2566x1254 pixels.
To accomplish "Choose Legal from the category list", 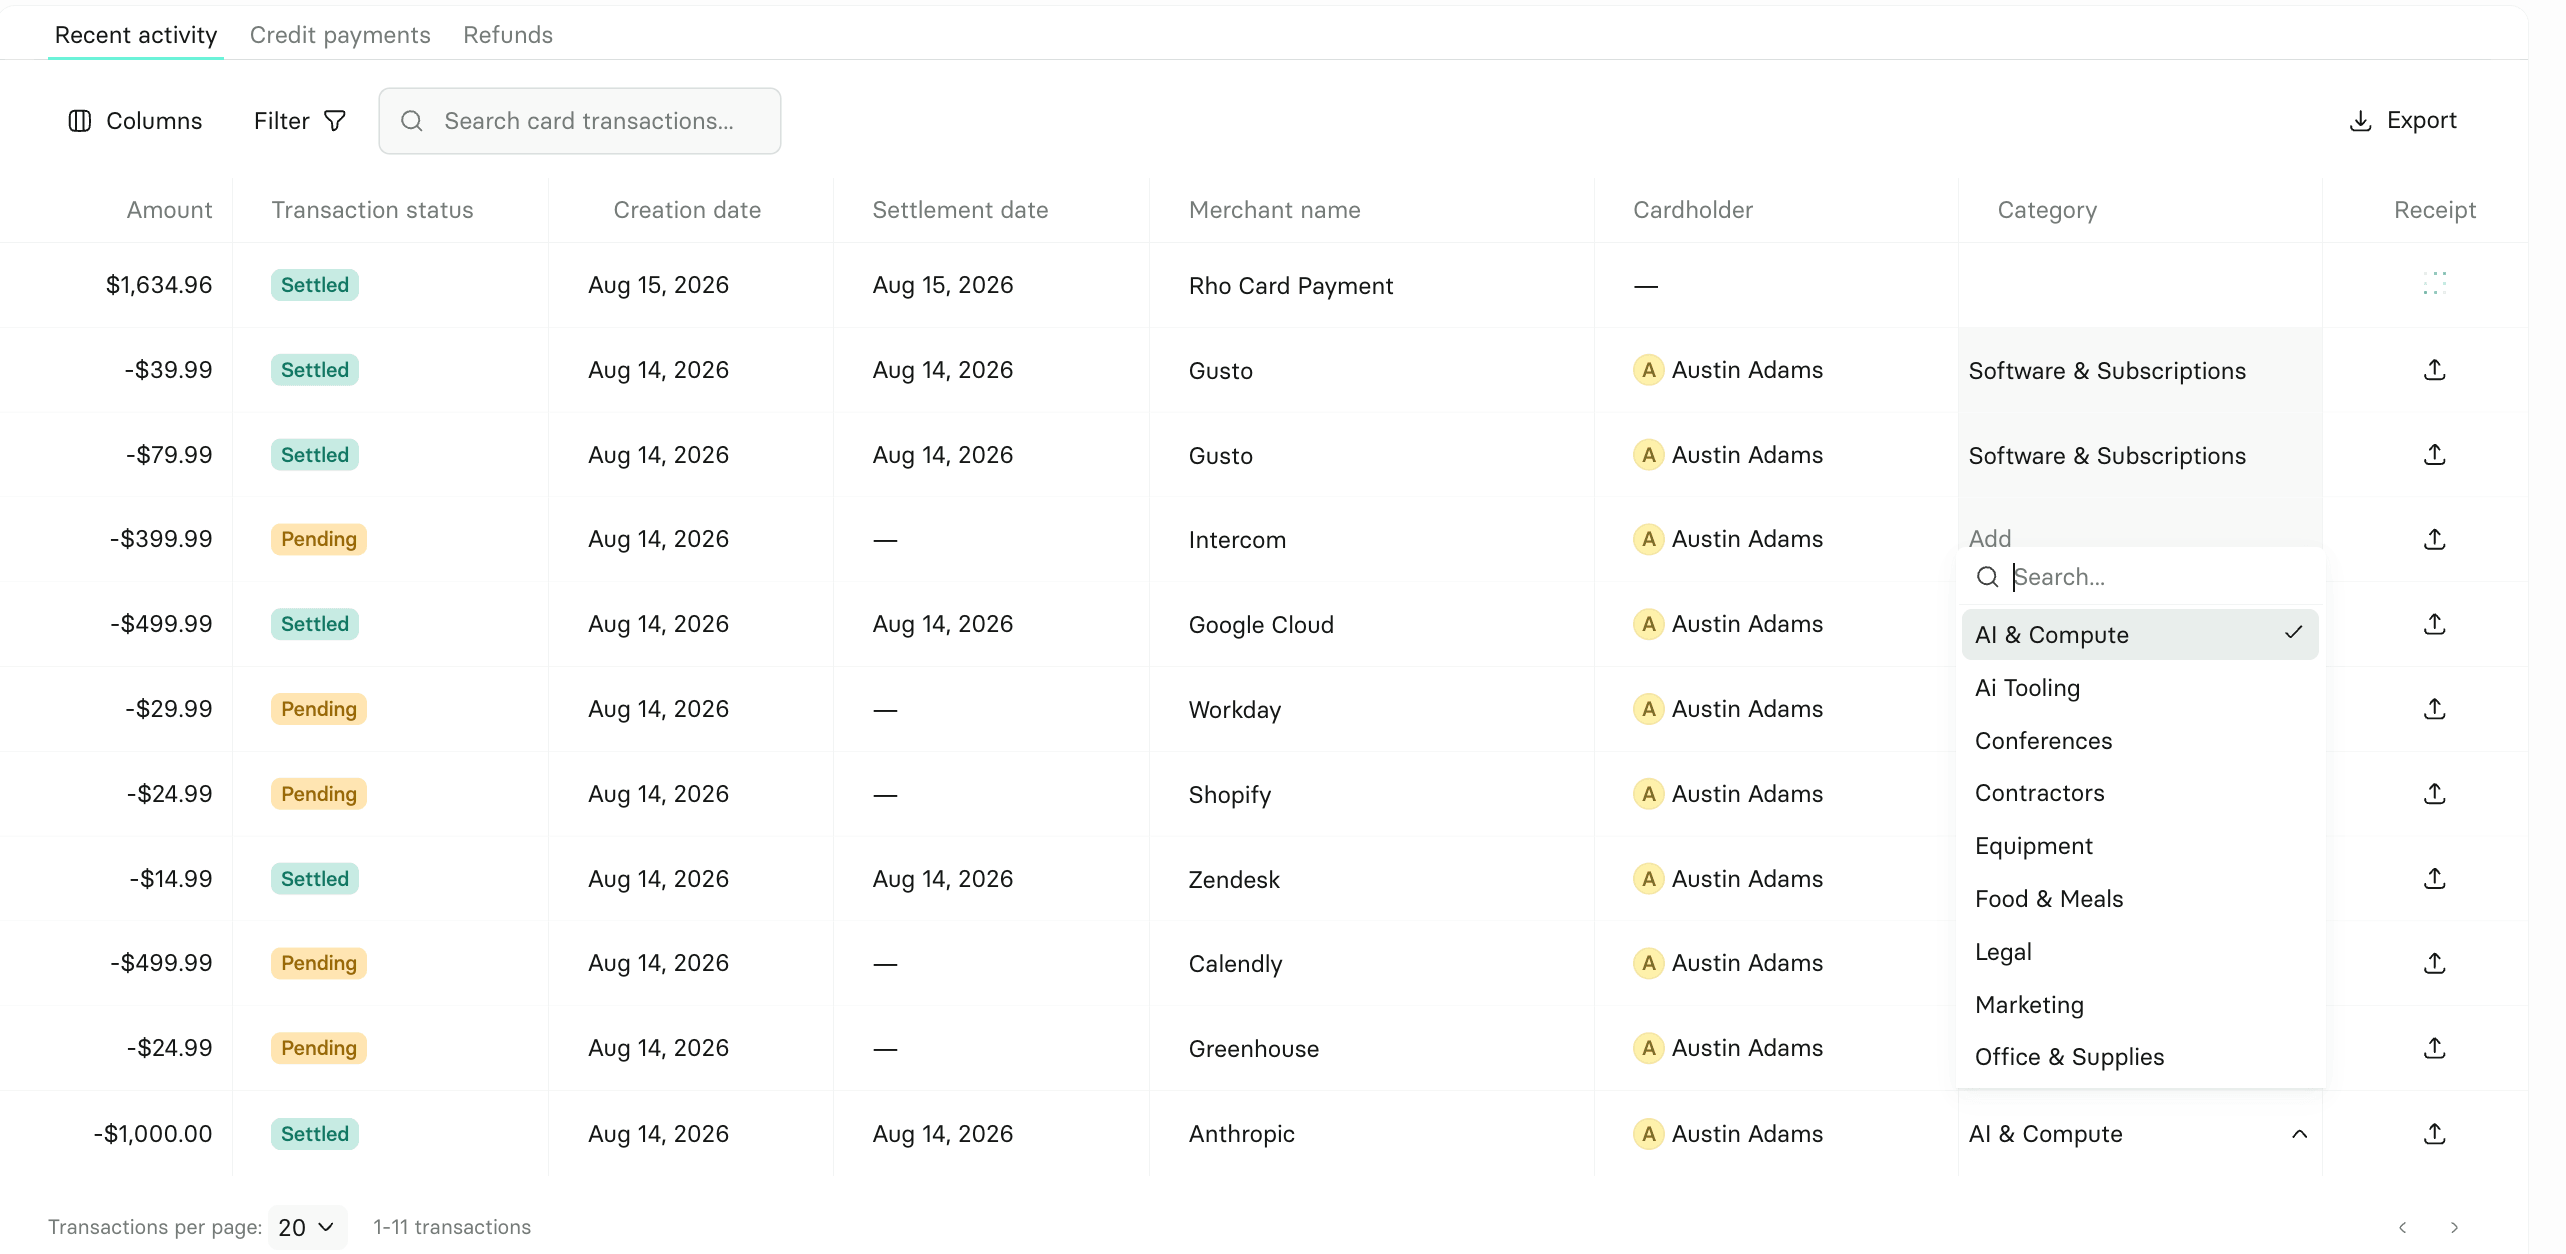I will (x=2140, y=952).
